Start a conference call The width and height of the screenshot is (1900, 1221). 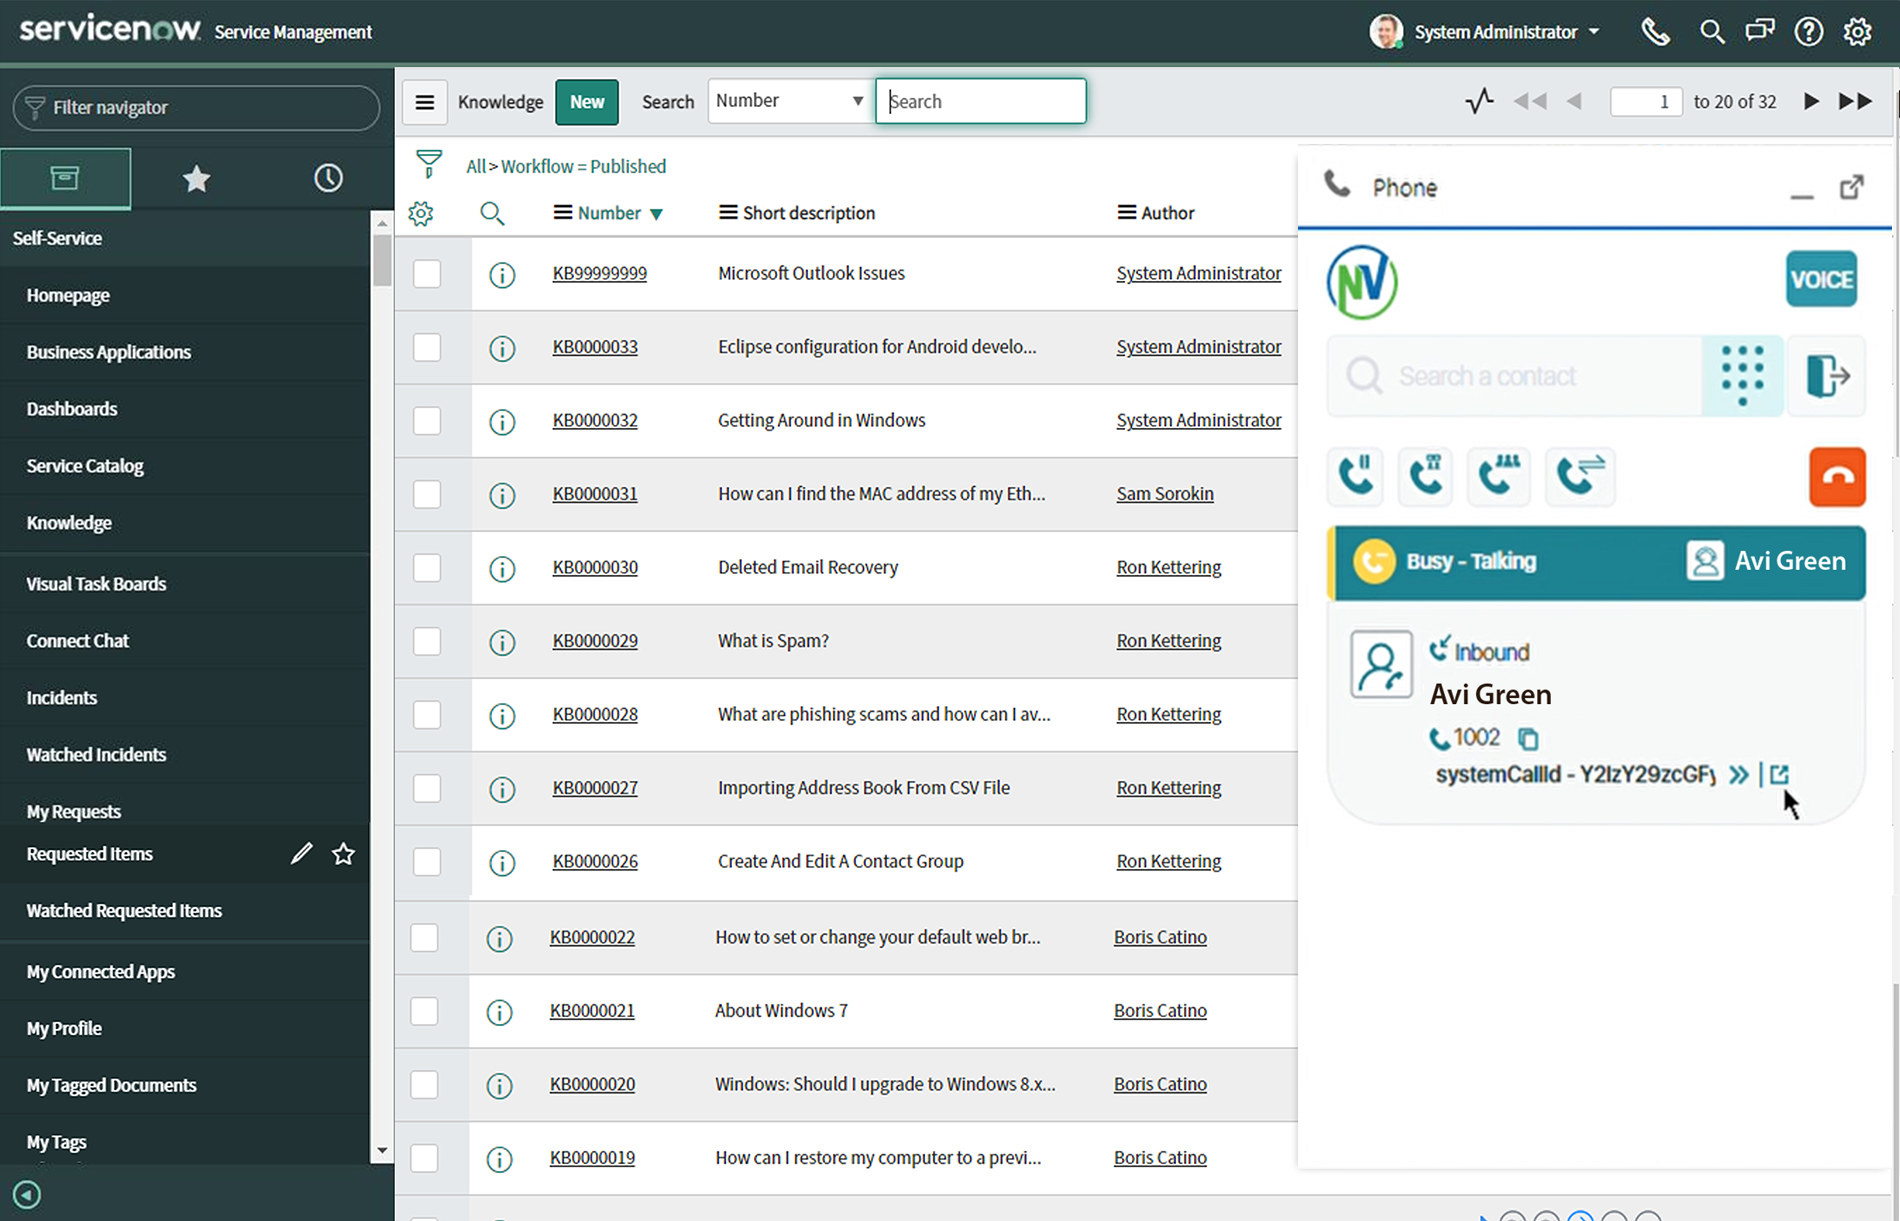(1499, 476)
